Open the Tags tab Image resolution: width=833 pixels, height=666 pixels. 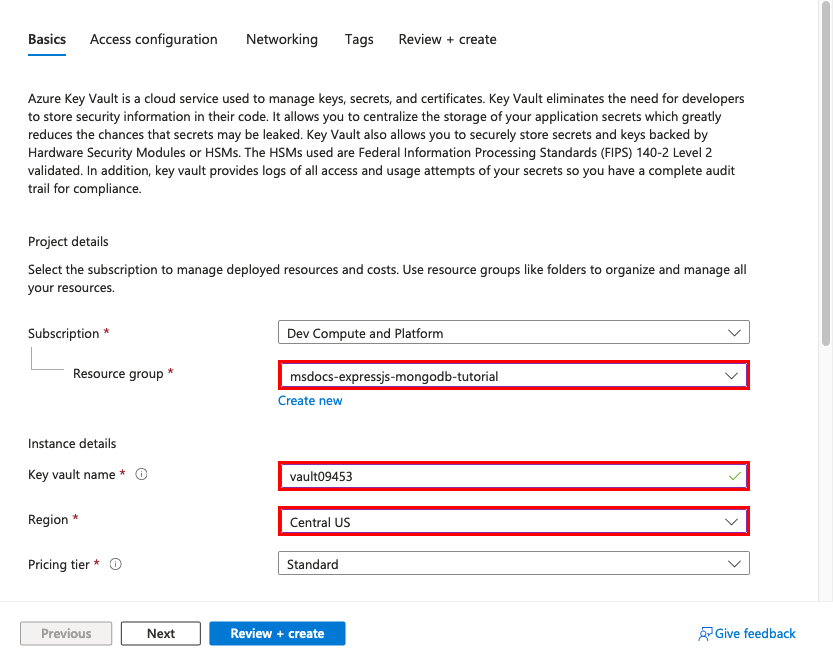pyautogui.click(x=359, y=40)
